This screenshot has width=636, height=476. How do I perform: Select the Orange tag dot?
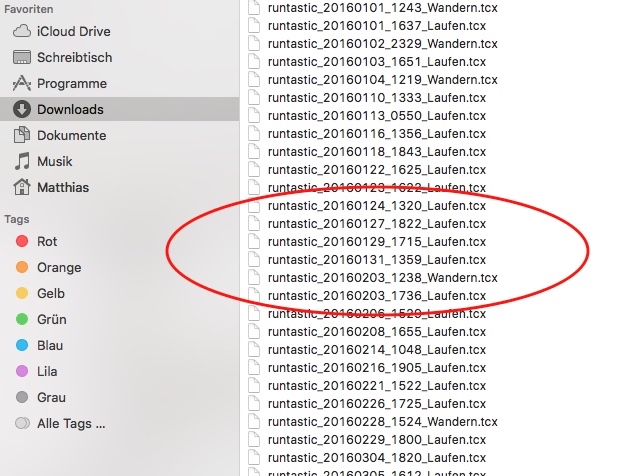point(22,268)
